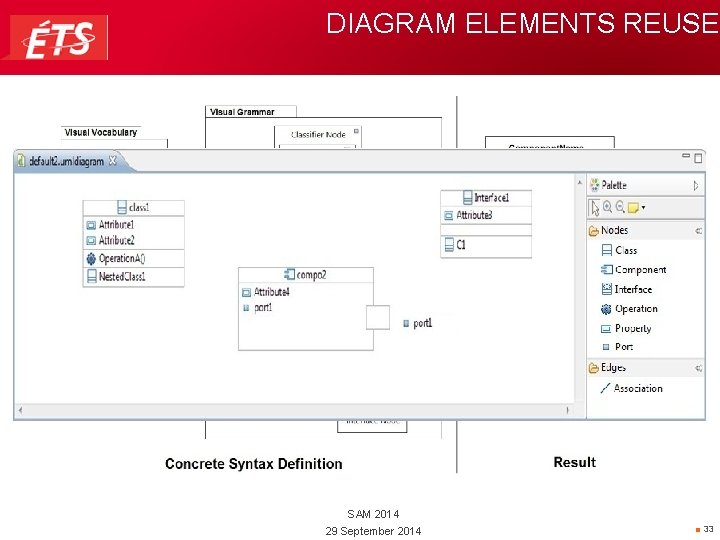The image size is (720, 540).
Task: Select the default2.umldiagram editor tab
Action: coord(66,161)
